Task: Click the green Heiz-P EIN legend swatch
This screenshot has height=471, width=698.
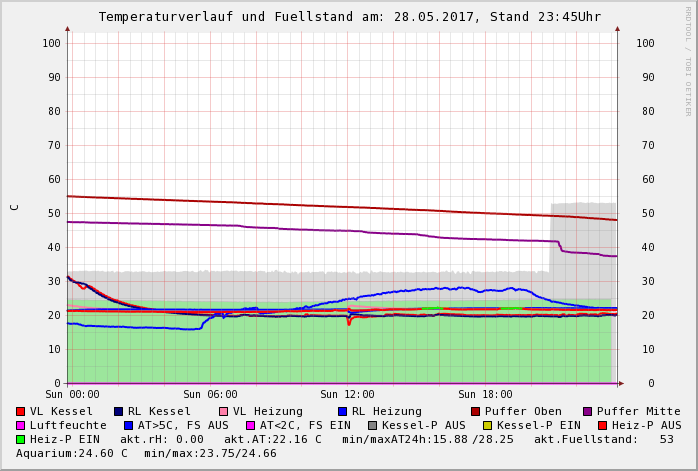Action: (21, 440)
